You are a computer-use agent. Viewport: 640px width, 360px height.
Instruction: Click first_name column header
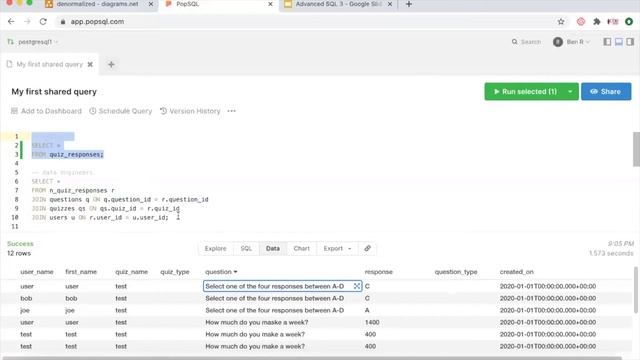(81, 272)
